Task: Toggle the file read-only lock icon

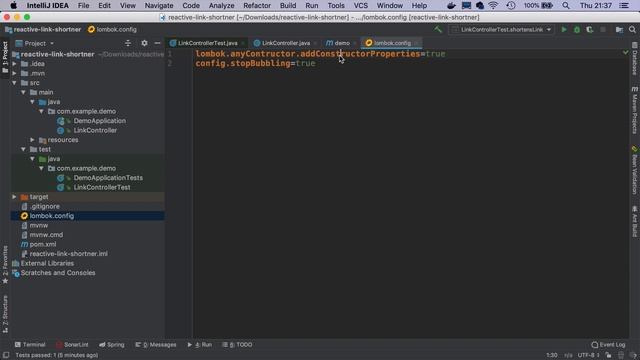Action: click(608, 355)
